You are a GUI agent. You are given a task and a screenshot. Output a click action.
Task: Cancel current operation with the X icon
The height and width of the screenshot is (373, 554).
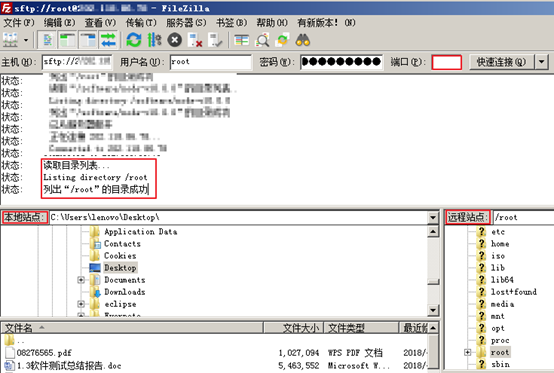(x=175, y=40)
